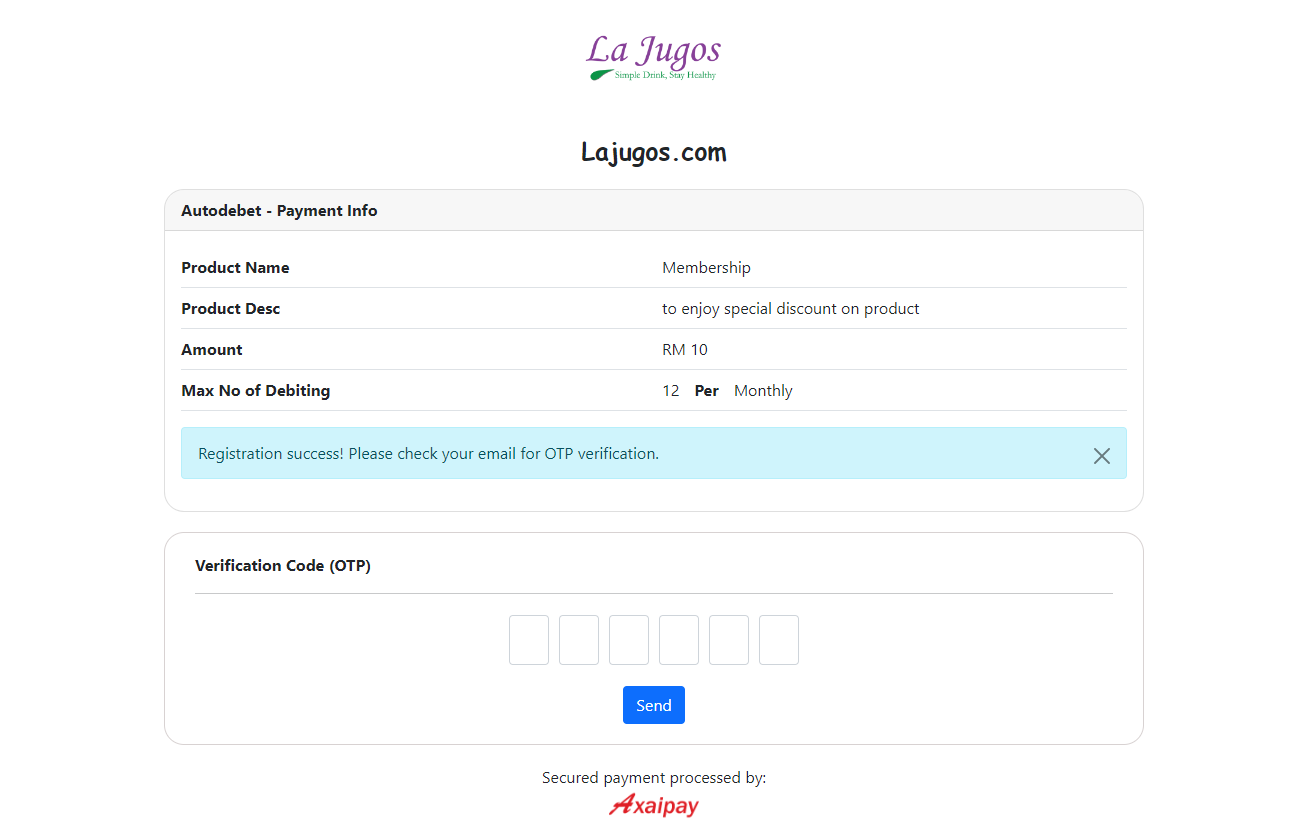1293x834 pixels.
Task: Focus the second OTP digit box
Action: pyautogui.click(x=579, y=640)
